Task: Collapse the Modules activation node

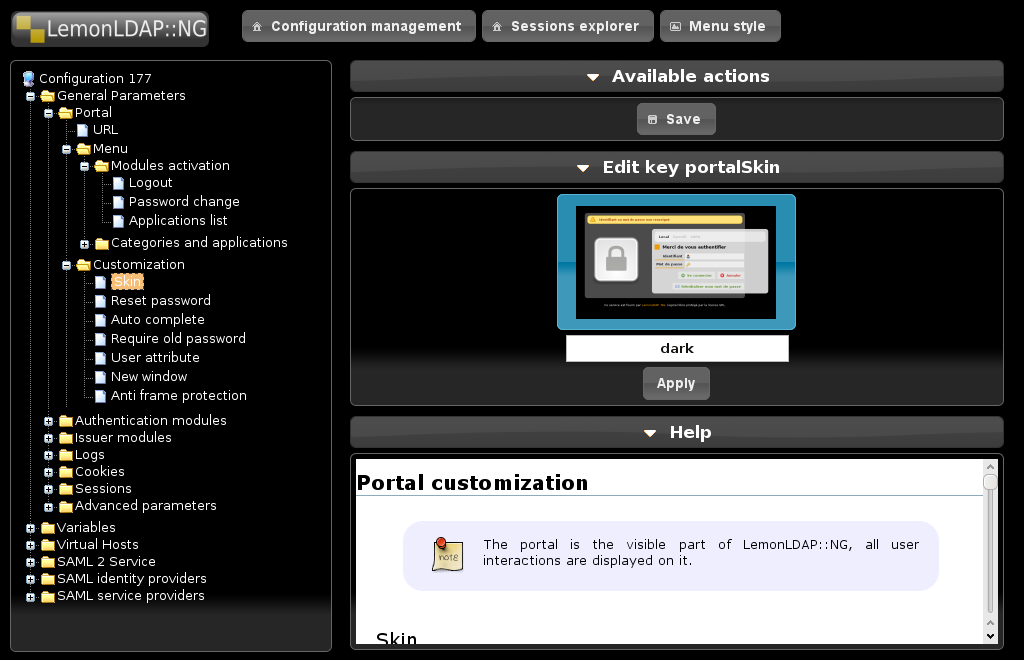Action: (x=84, y=166)
